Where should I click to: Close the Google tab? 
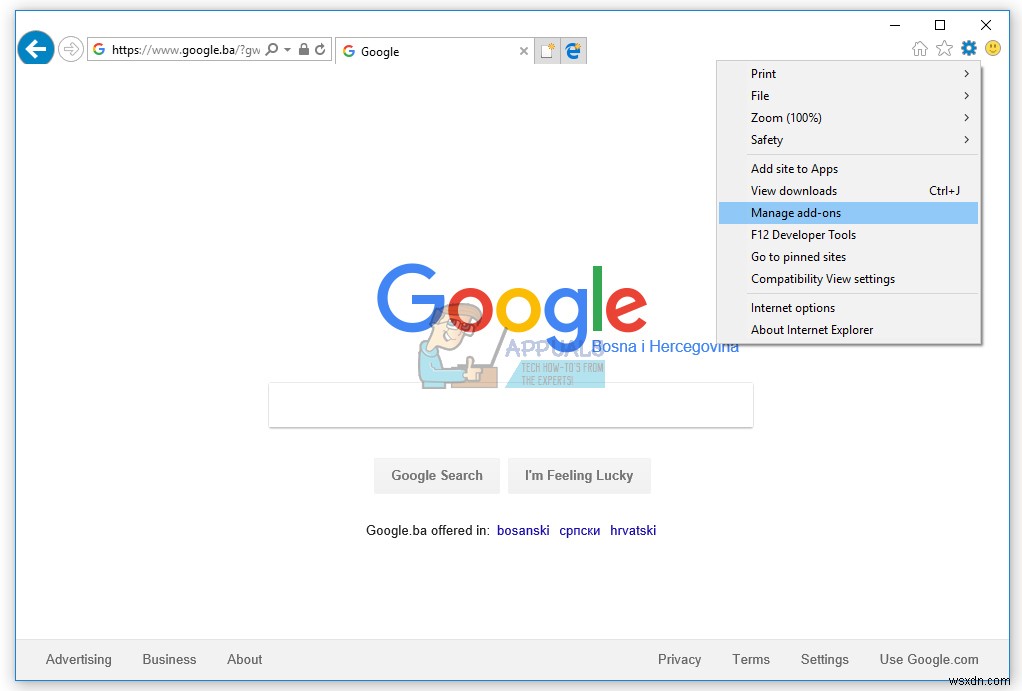click(x=524, y=50)
